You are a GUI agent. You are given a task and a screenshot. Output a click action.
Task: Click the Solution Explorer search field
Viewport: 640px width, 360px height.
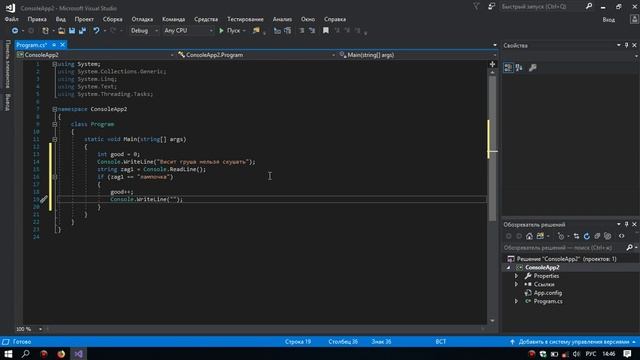click(x=563, y=248)
